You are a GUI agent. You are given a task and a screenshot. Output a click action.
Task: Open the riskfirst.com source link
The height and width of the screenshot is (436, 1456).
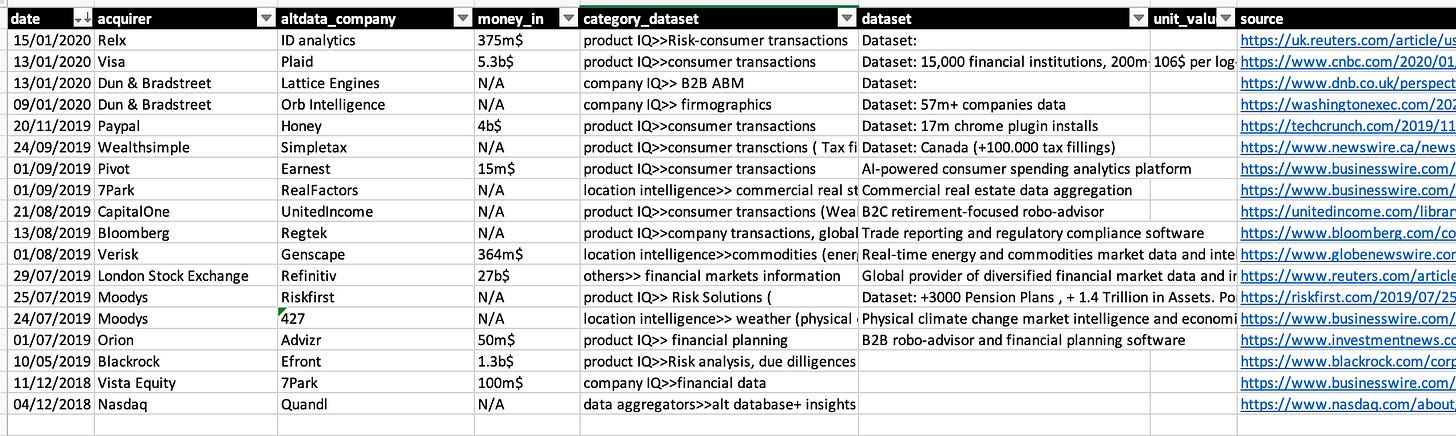pos(1347,298)
